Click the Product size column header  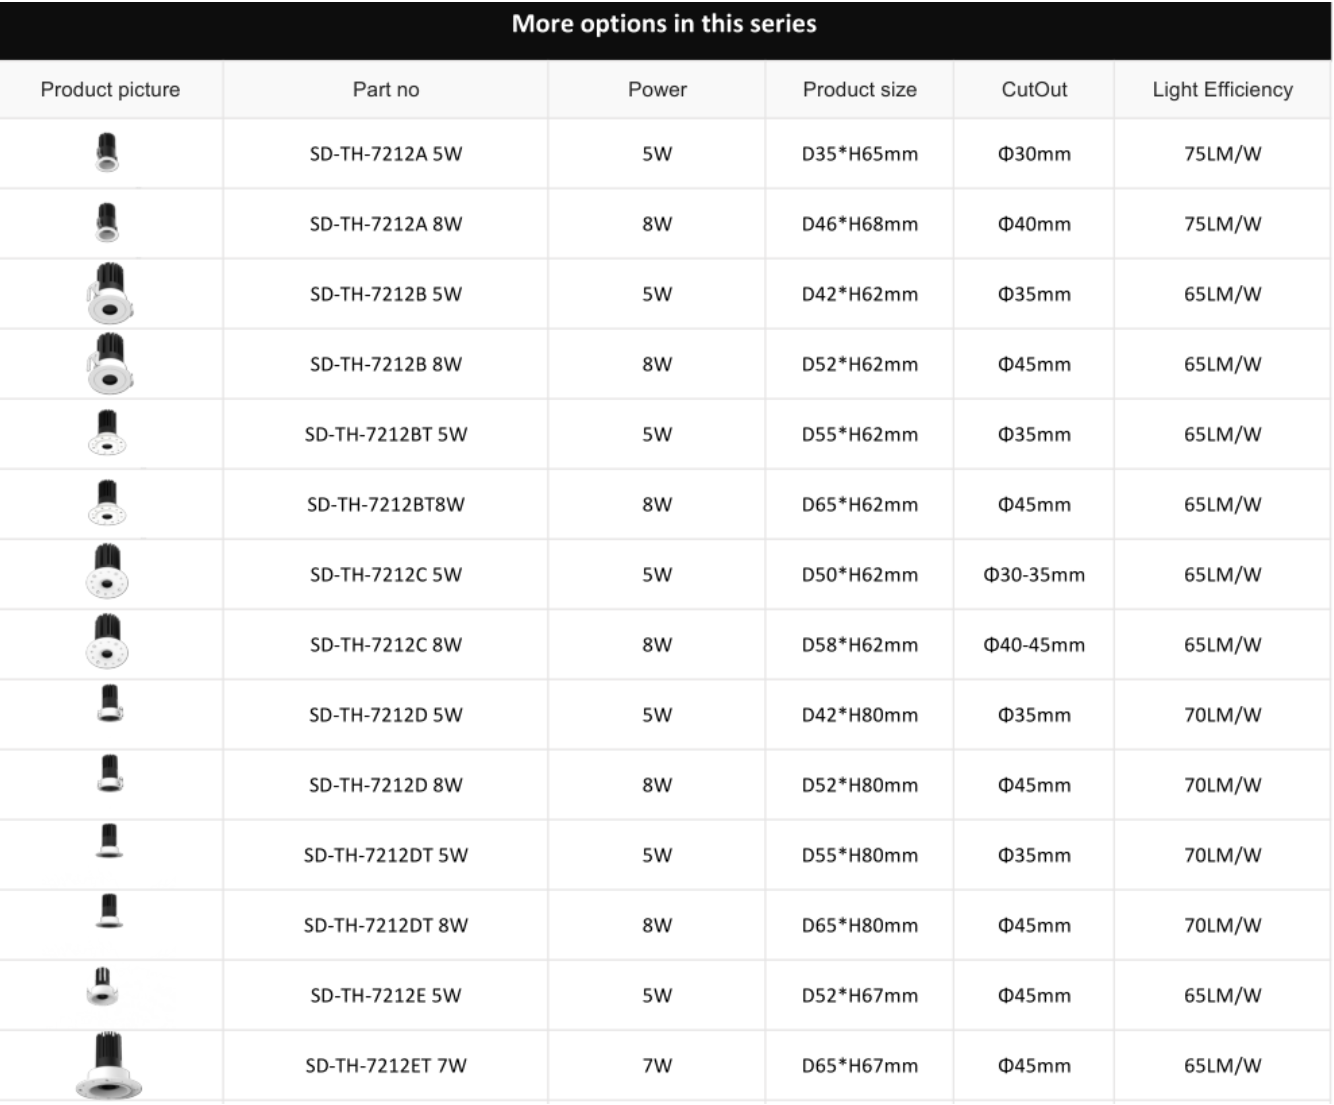click(x=859, y=89)
